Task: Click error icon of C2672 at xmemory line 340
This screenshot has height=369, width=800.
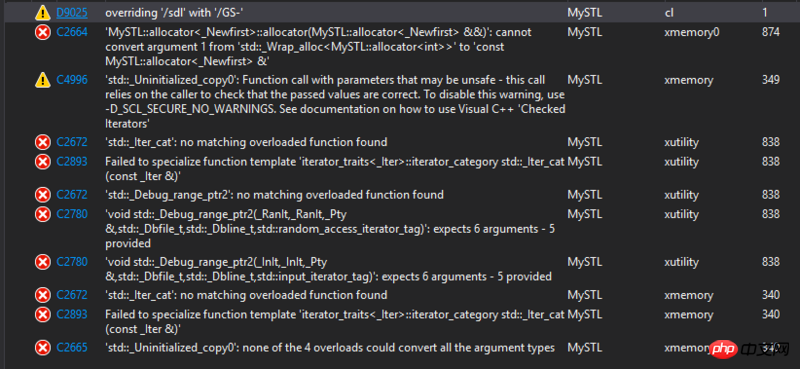Action: tap(42, 295)
